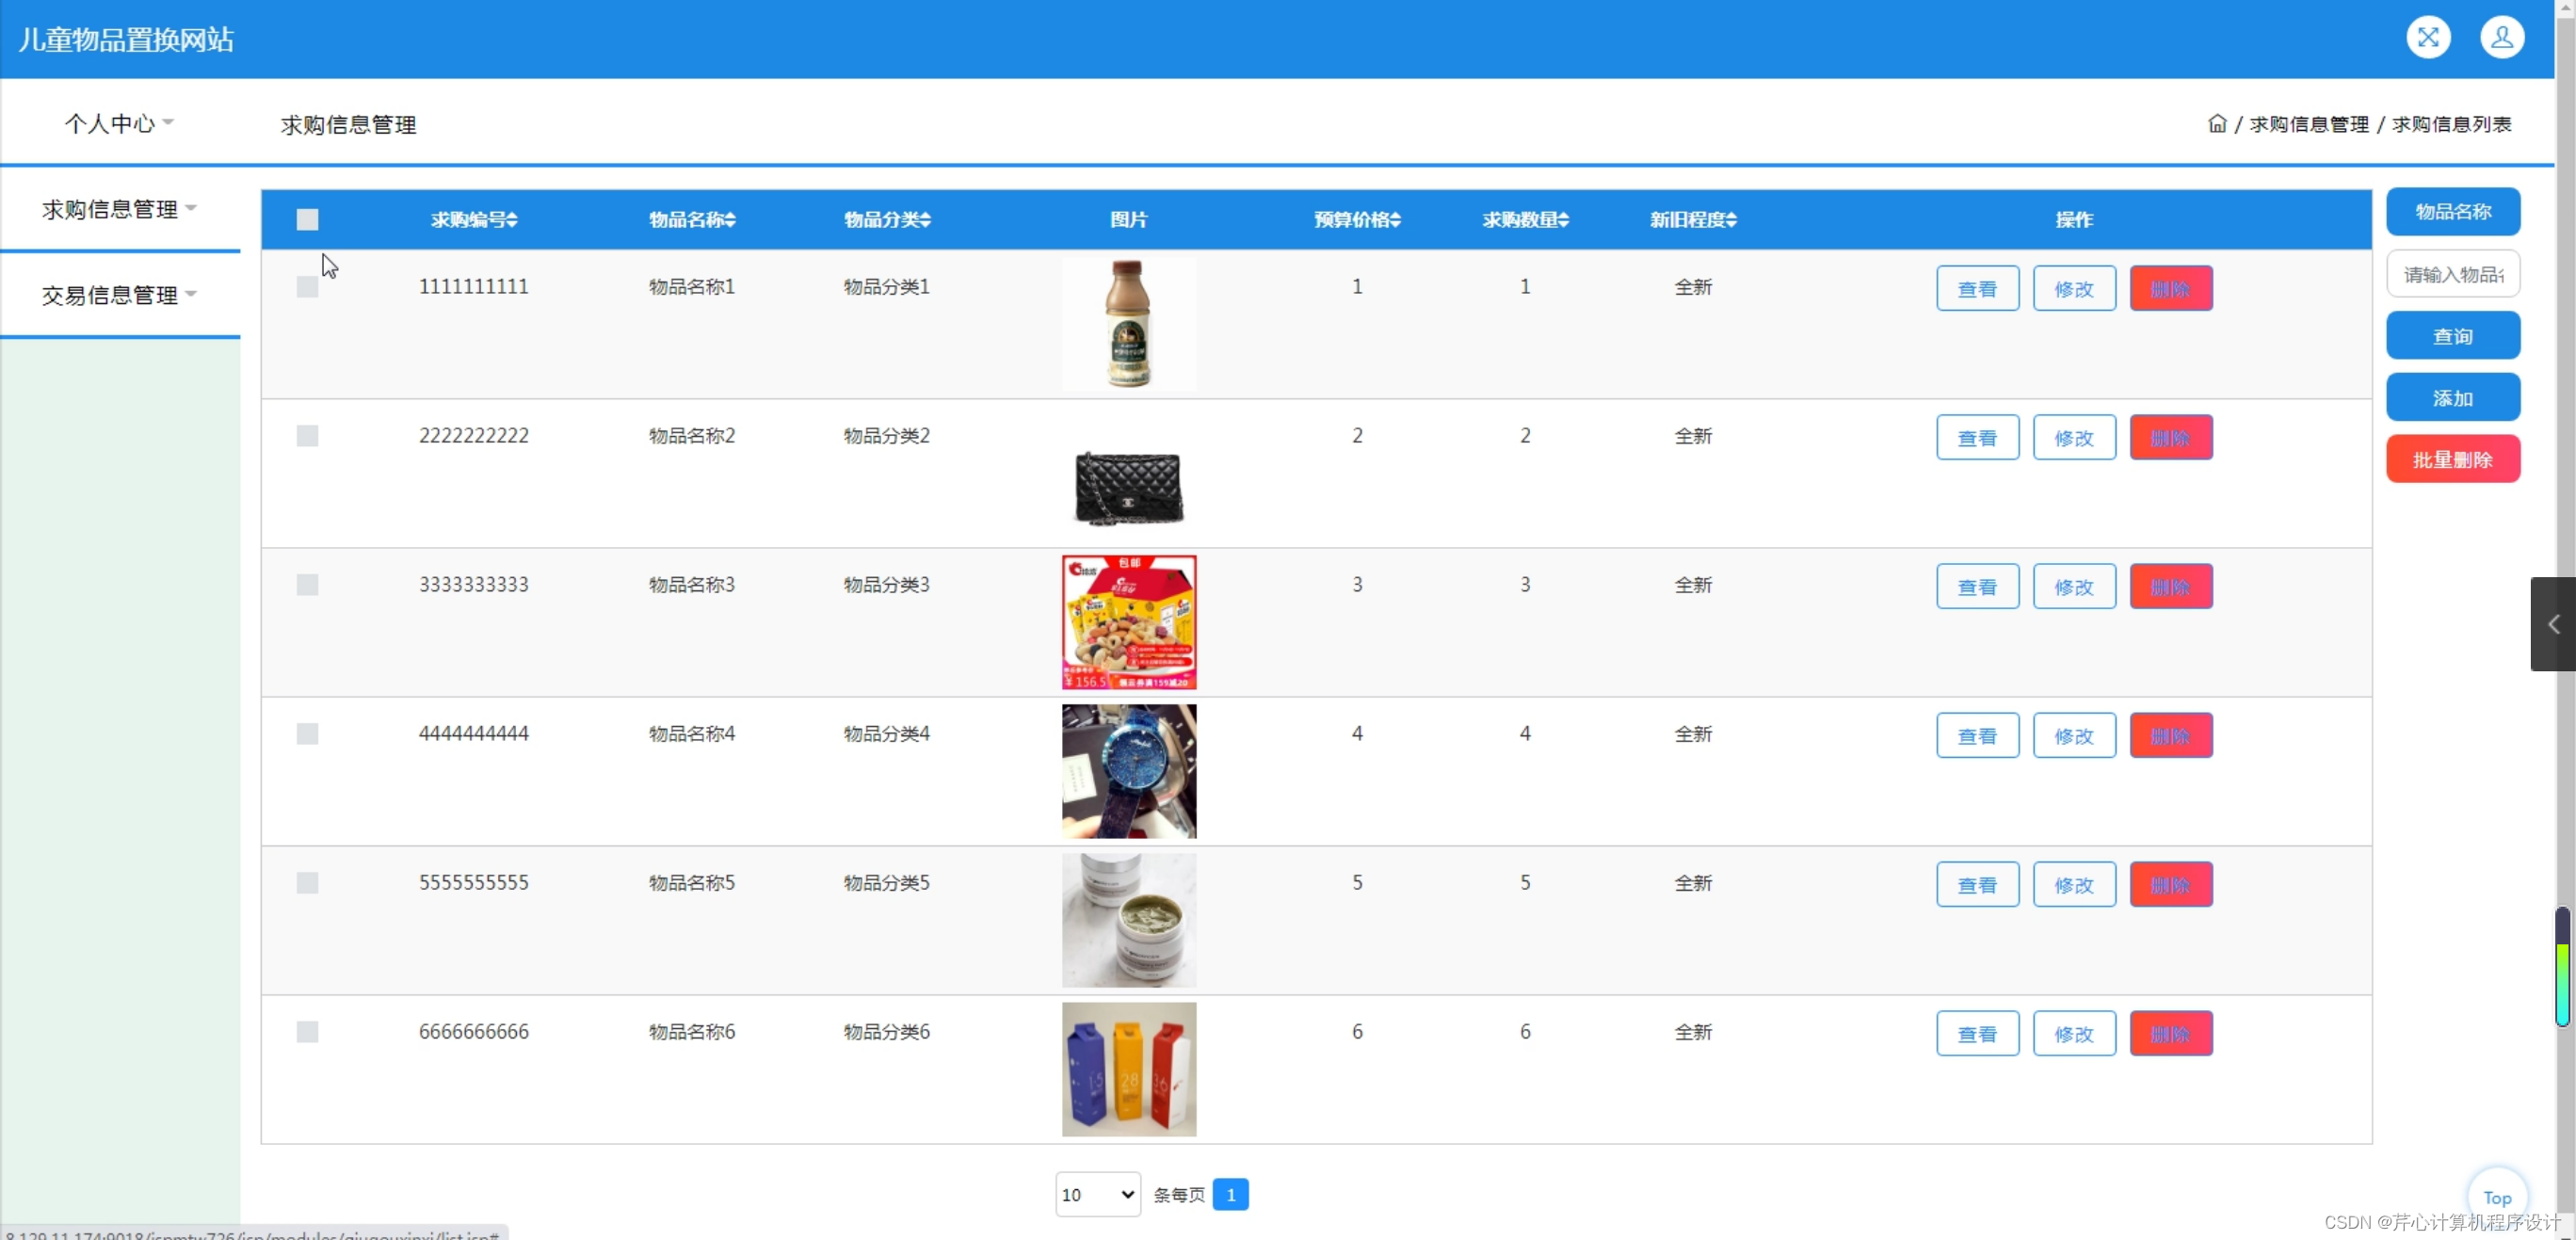Viewport: 2576px width, 1240px height.
Task: Click the 请输入物品名称 search input field
Action: click(2452, 274)
